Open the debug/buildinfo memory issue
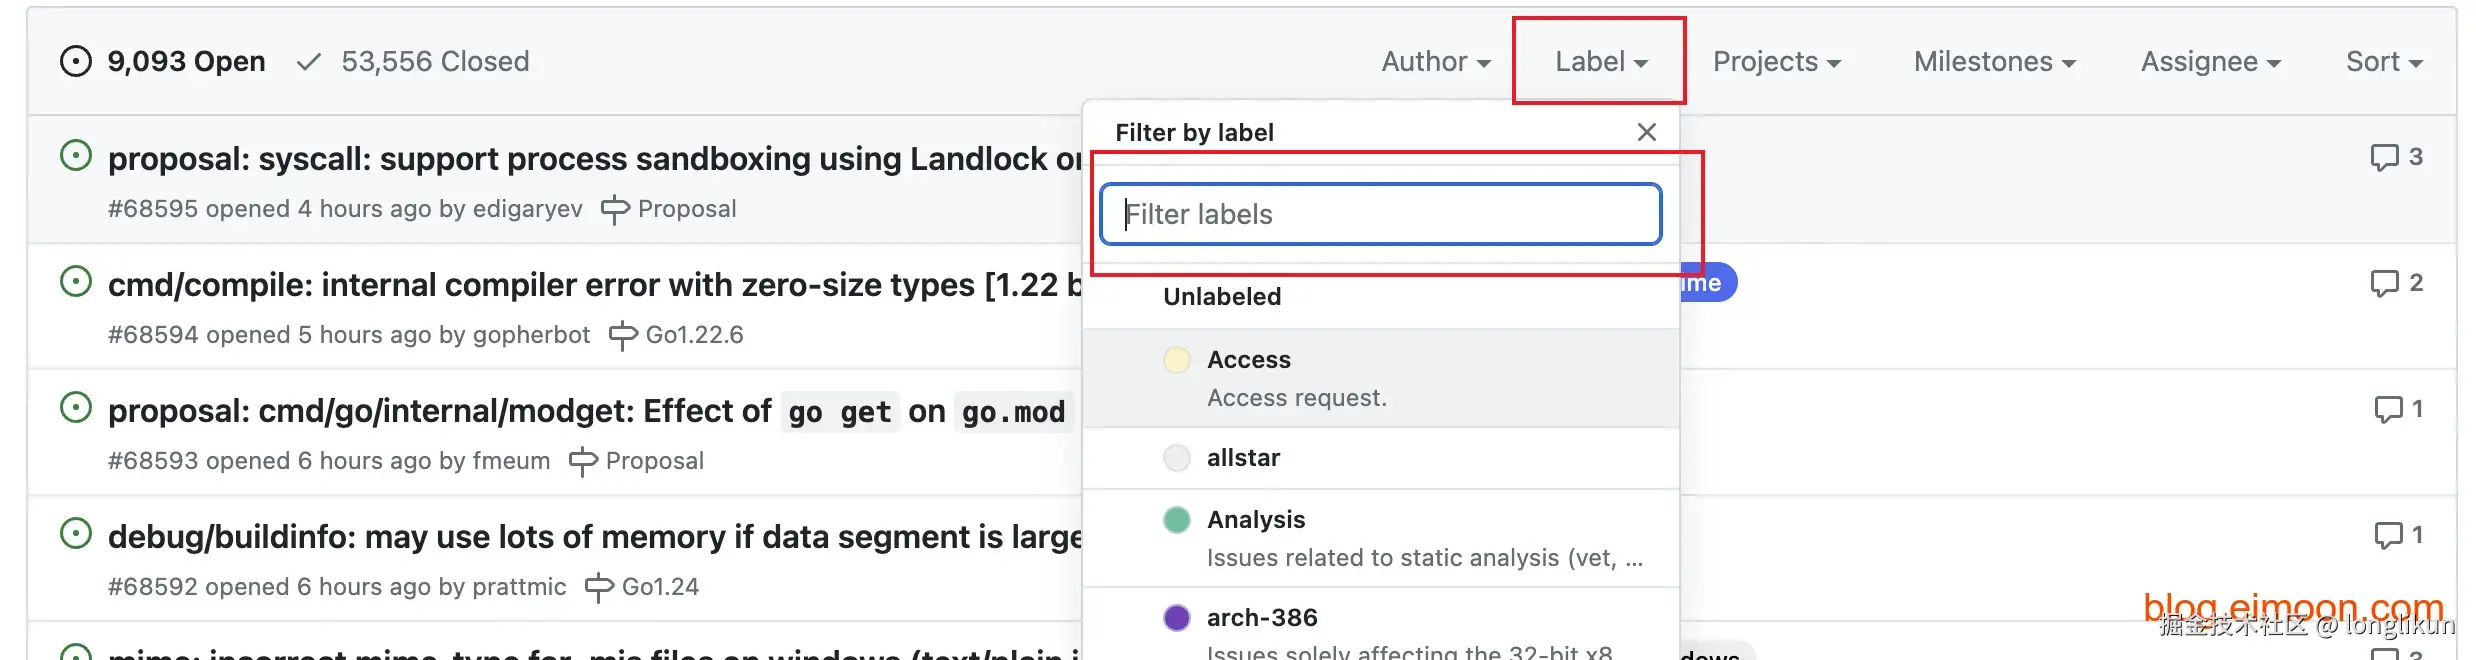2476x660 pixels. point(595,537)
